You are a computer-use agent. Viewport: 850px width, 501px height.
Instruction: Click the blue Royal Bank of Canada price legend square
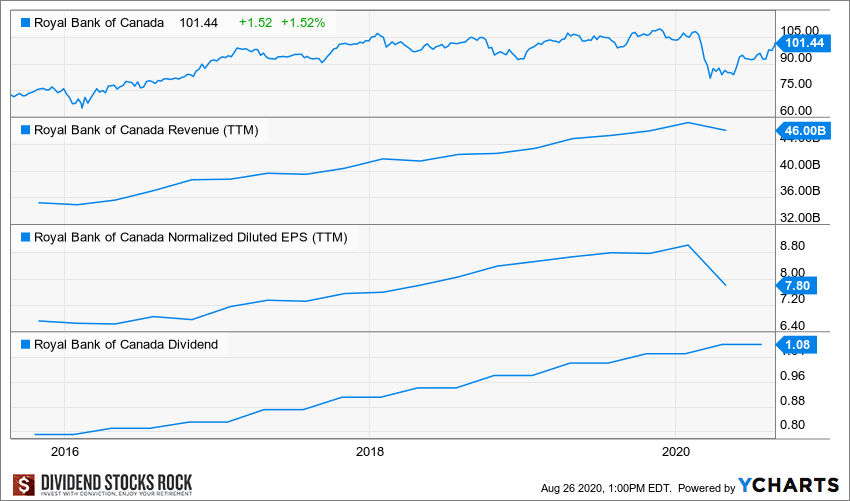(x=25, y=23)
